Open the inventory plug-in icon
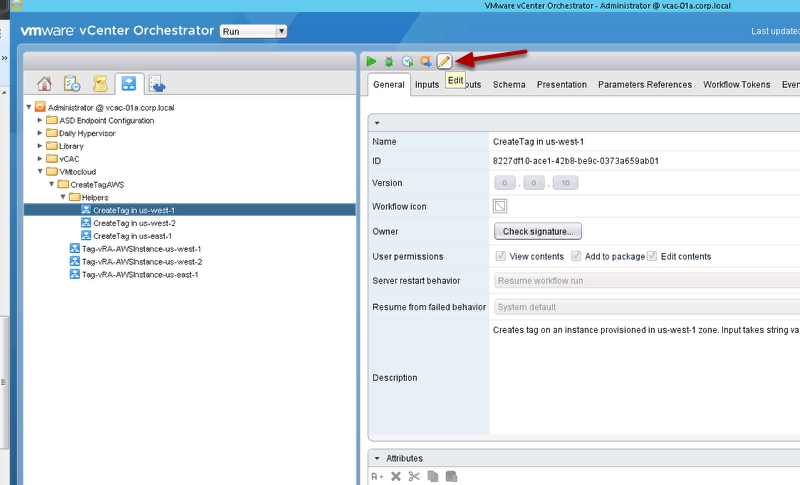800x485 pixels. tap(157, 84)
